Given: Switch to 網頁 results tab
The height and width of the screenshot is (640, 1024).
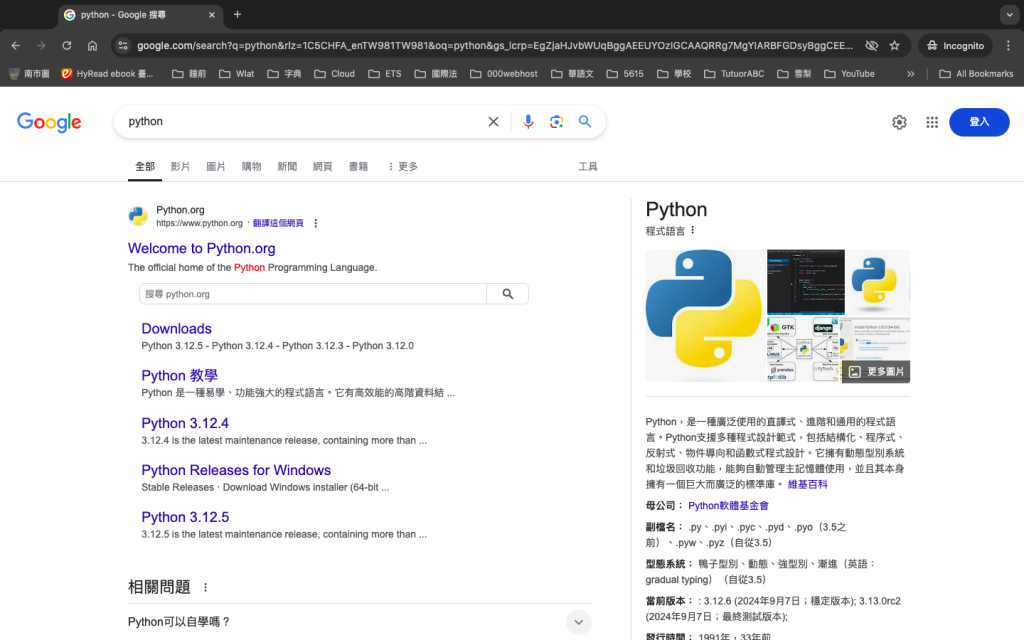Looking at the screenshot, I should click(x=323, y=167).
